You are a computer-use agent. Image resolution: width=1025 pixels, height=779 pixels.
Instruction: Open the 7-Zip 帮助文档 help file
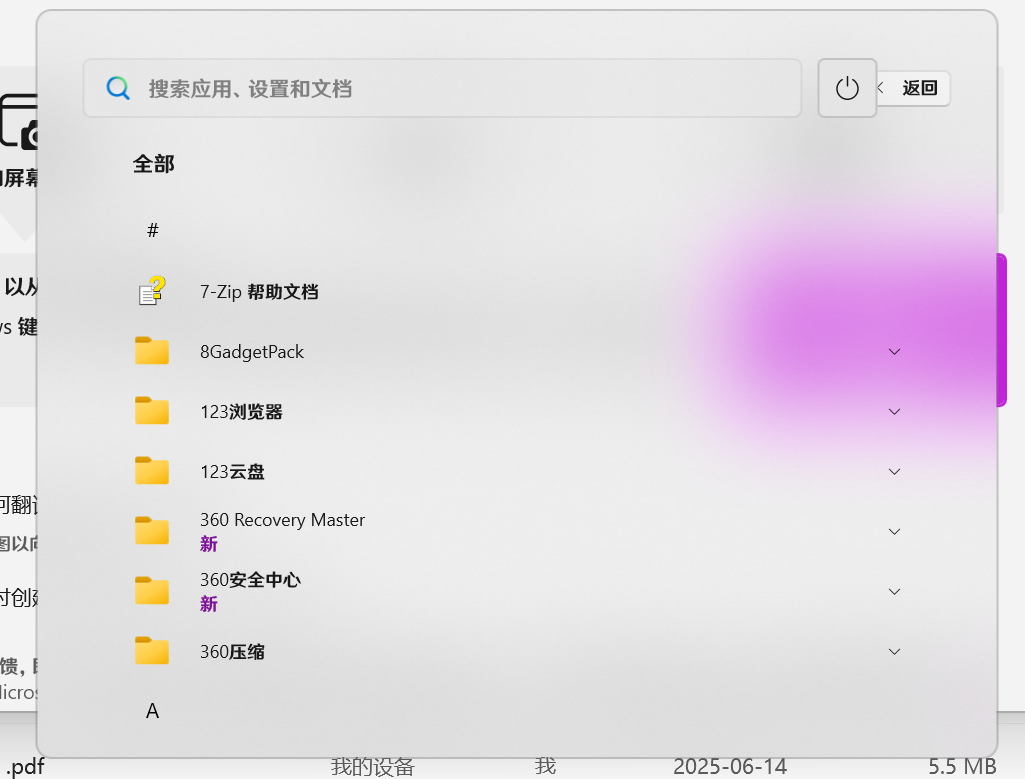click(150, 291)
